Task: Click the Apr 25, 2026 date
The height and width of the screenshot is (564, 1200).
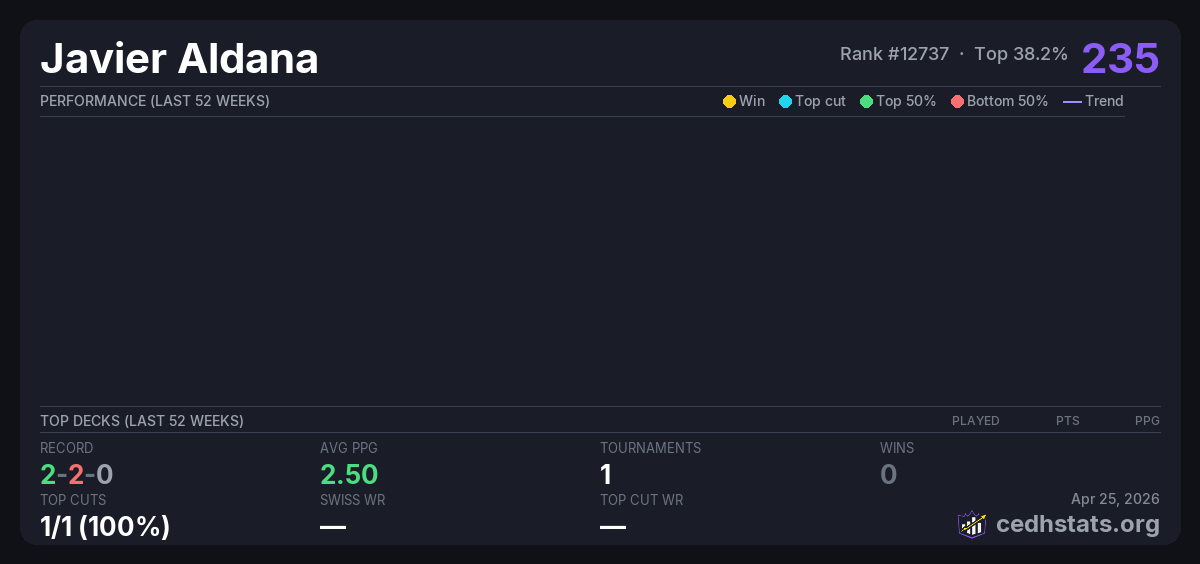Action: [1115, 499]
